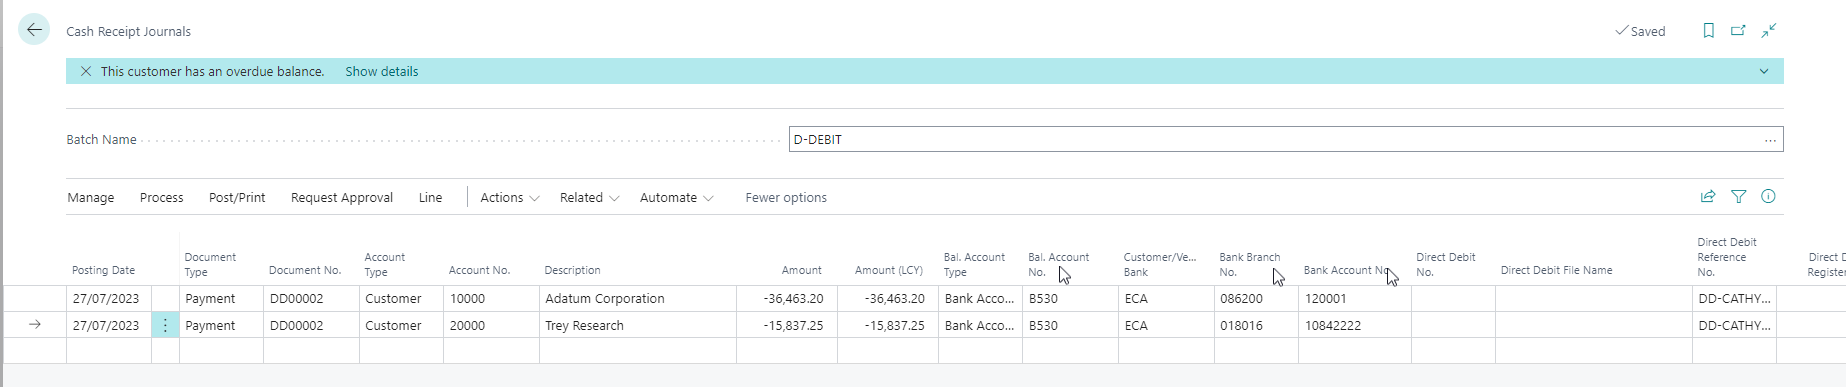The image size is (1846, 387).
Task: Dismiss the overdue balance notification
Action: point(86,71)
